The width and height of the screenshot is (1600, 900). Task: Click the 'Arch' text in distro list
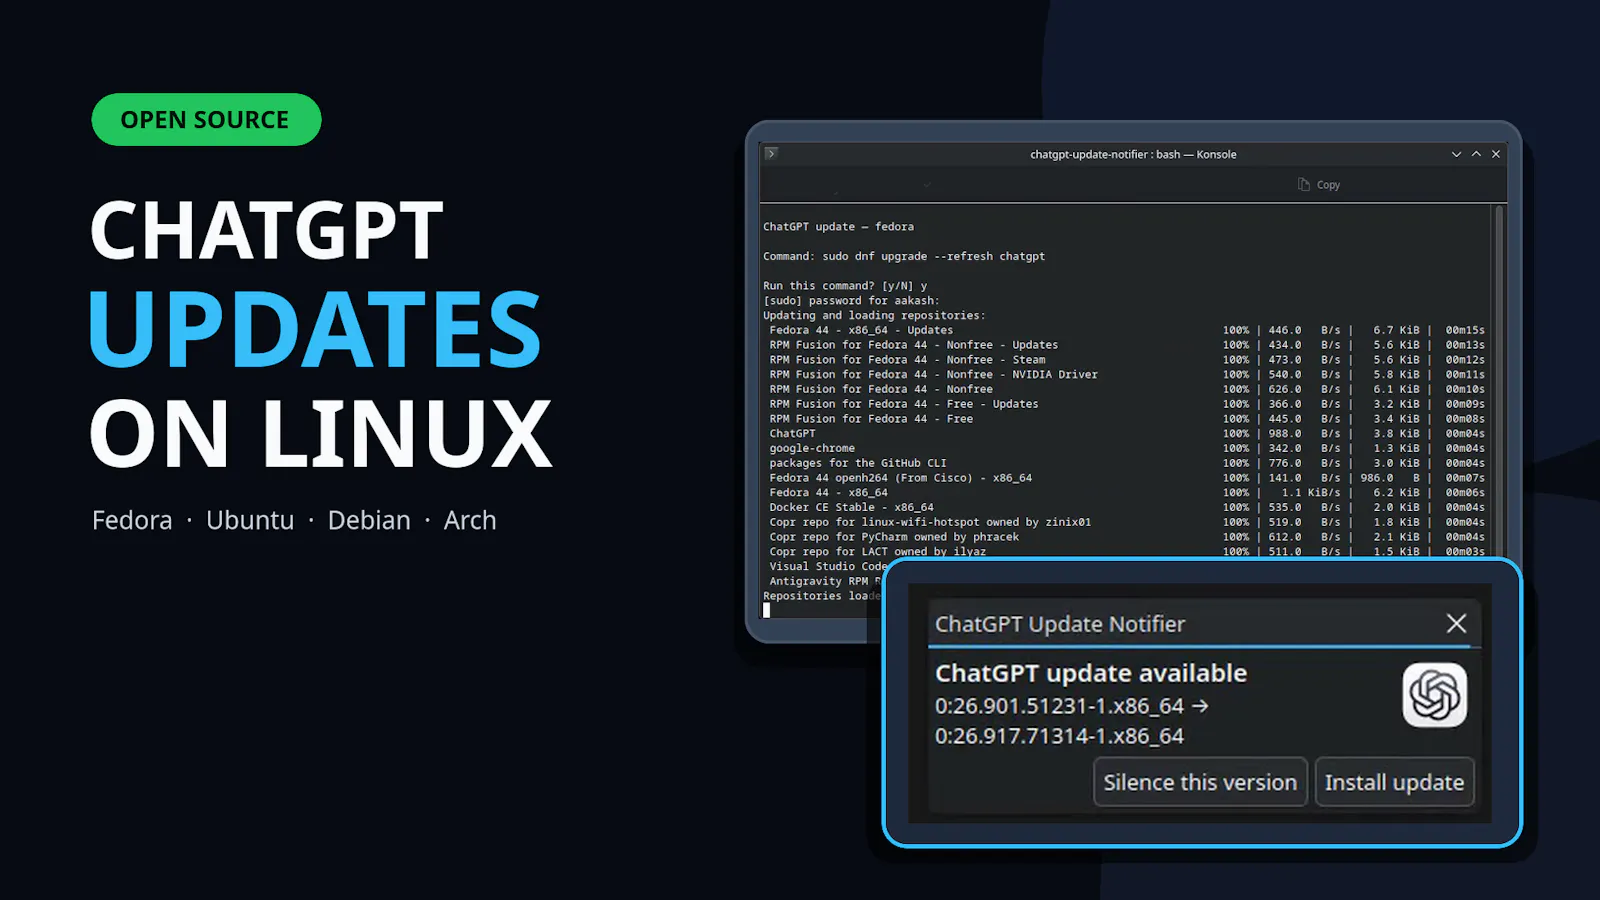pyautogui.click(x=470, y=520)
